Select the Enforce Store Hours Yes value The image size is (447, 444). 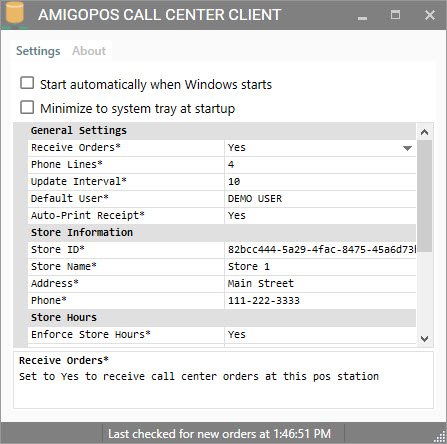tap(320, 335)
